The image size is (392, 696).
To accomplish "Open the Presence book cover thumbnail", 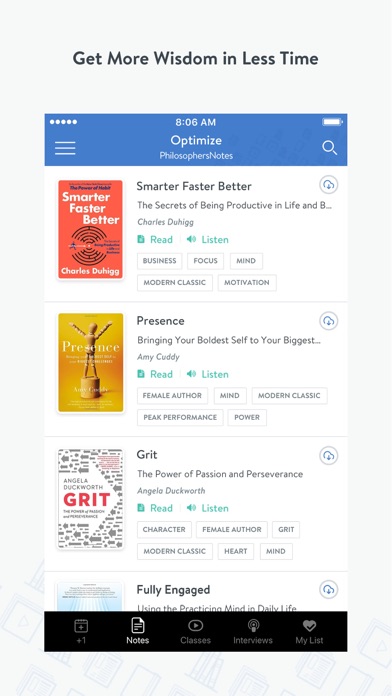I will 91,363.
